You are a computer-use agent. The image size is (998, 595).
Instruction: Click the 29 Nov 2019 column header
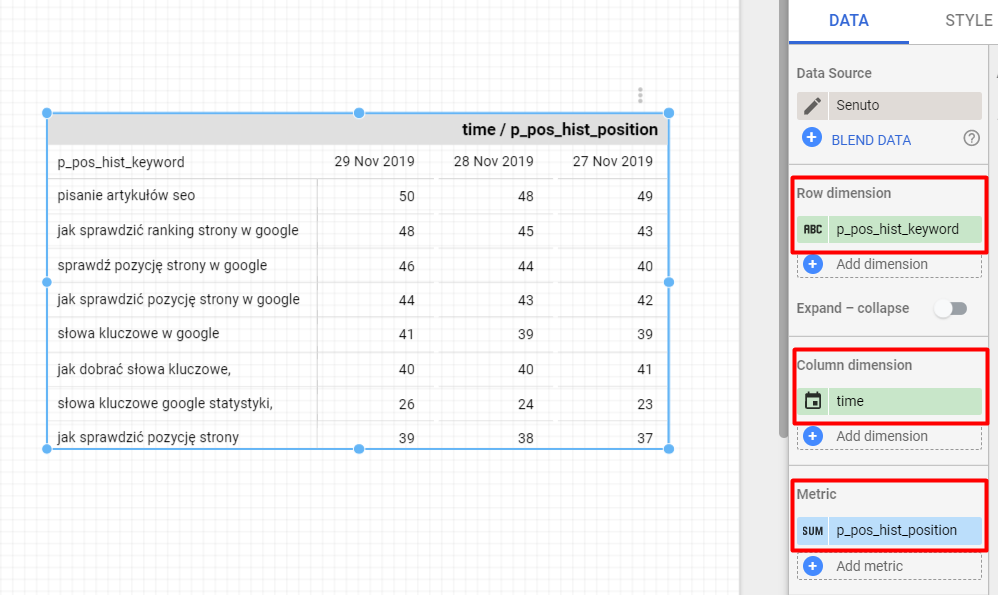point(374,162)
